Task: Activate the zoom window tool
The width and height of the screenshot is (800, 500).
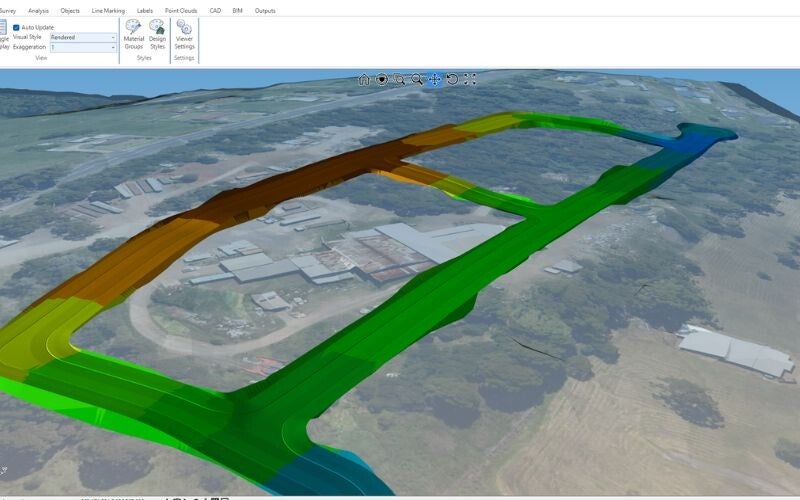Action: [399, 79]
